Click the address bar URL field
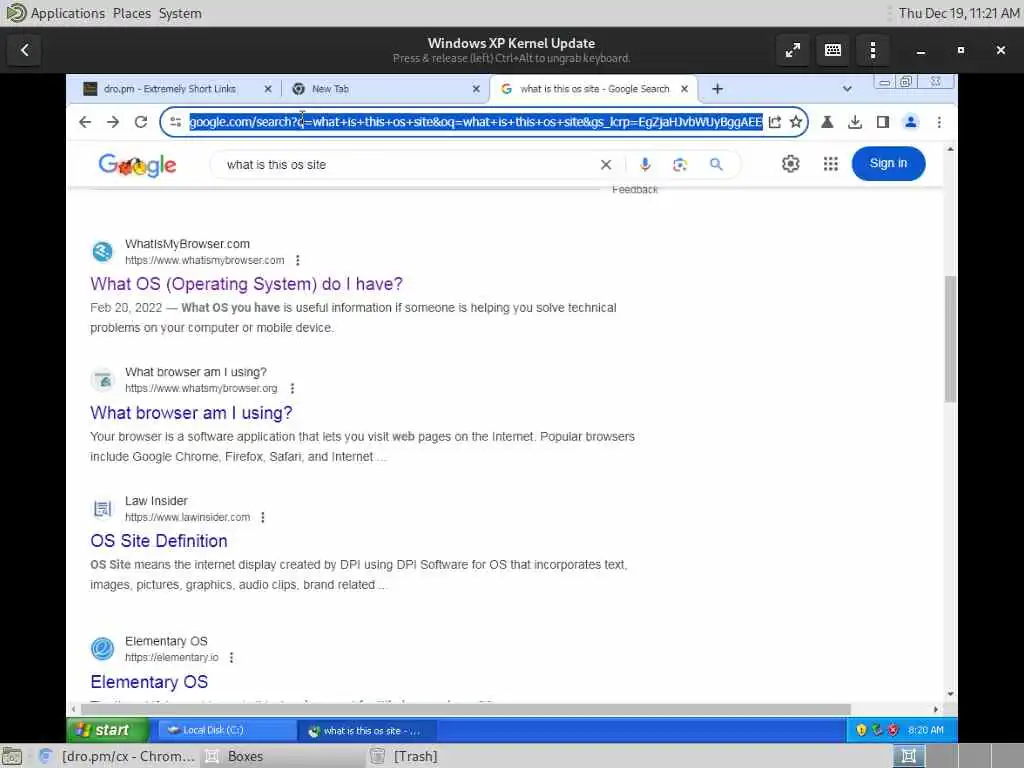1024x768 pixels. [475, 122]
